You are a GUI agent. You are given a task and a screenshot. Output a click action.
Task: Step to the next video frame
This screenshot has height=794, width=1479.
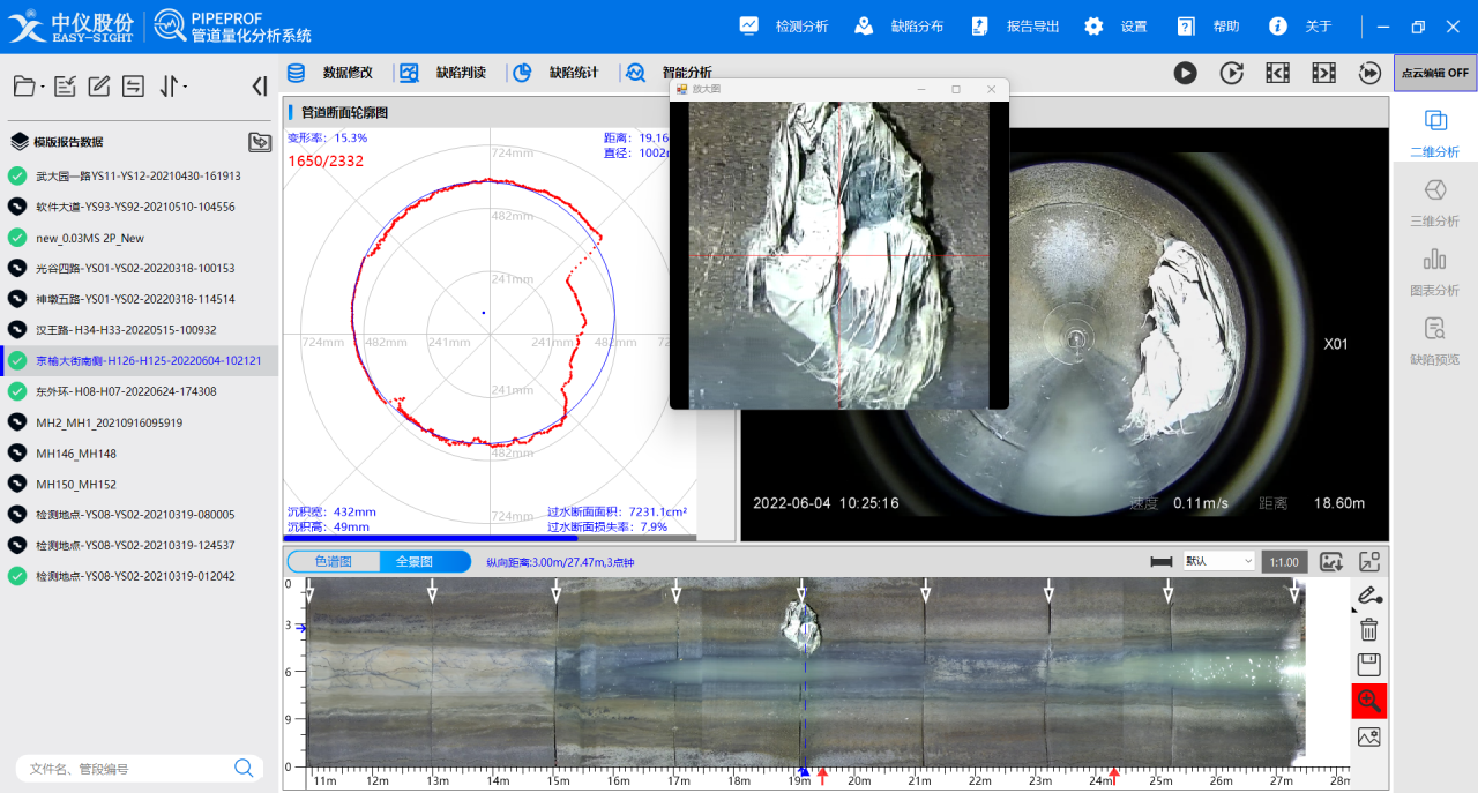coord(1324,73)
